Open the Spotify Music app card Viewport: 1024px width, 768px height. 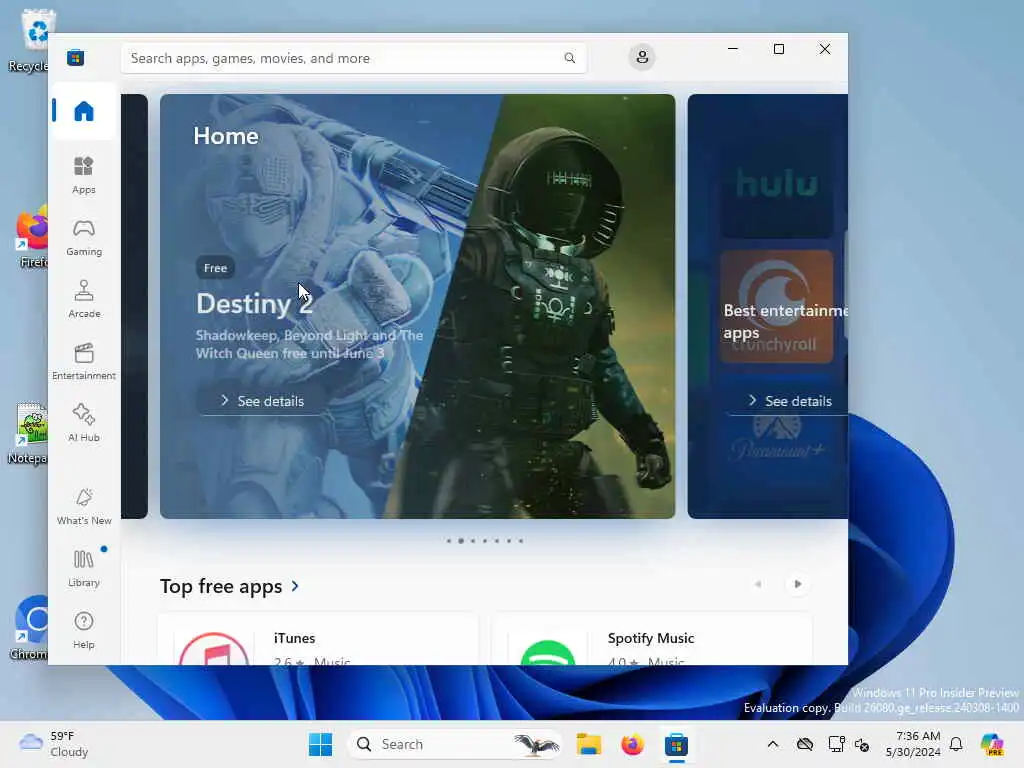pyautogui.click(x=651, y=639)
